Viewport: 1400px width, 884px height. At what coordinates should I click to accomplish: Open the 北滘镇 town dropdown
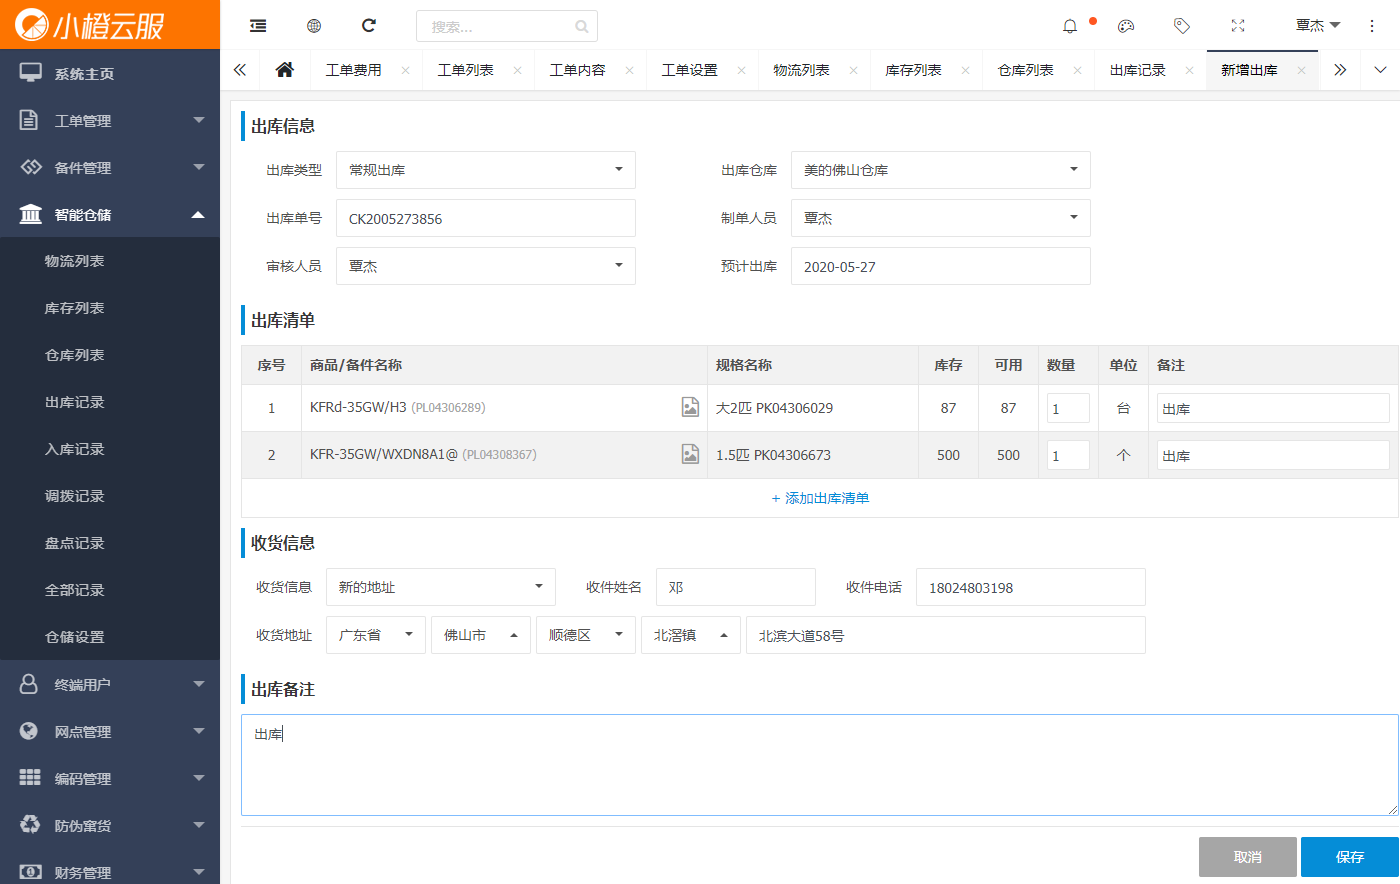click(x=691, y=635)
